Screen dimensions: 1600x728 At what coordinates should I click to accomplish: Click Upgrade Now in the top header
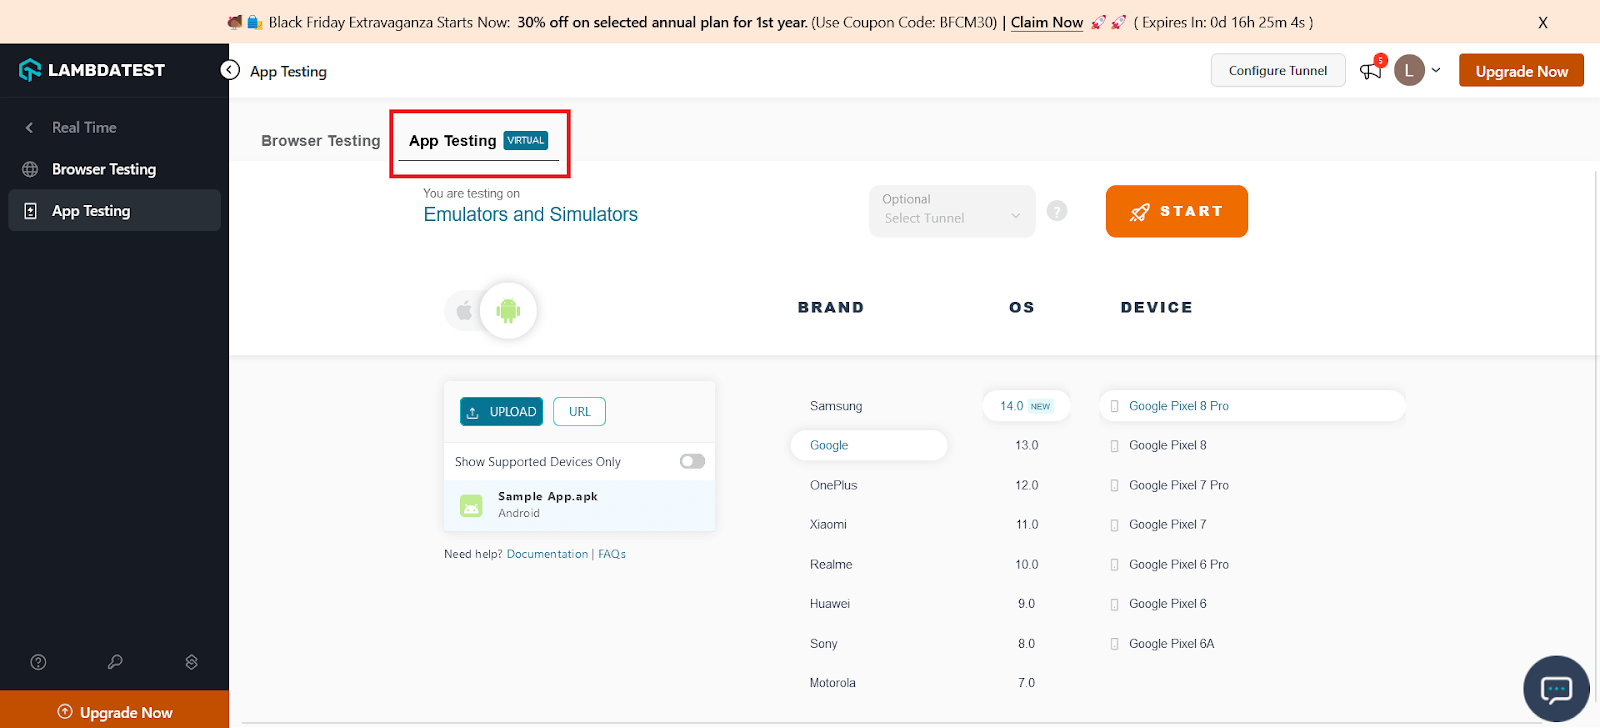(x=1521, y=71)
